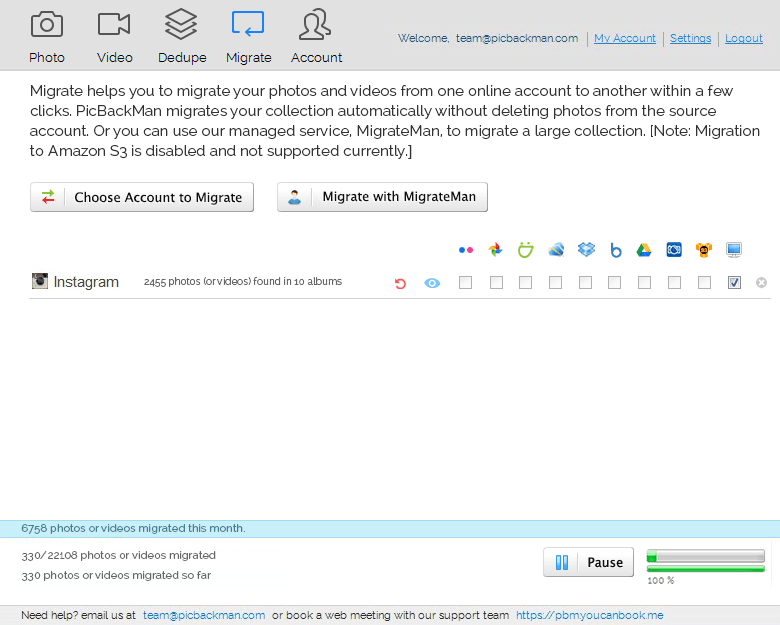The height and width of the screenshot is (625, 780).
Task: Click the local computer monitor icon
Action: click(x=734, y=249)
